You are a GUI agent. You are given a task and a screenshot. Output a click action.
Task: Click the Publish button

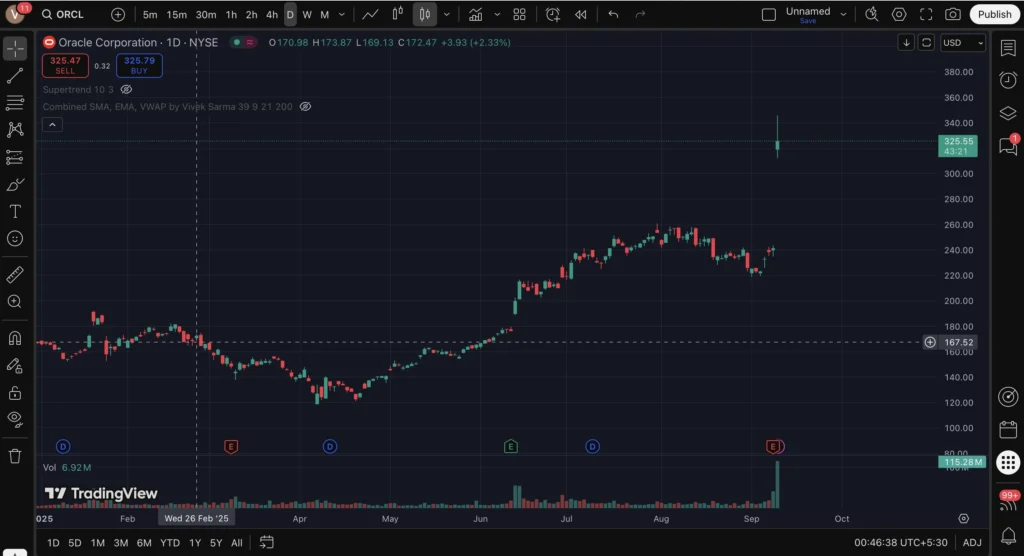[x=994, y=14]
